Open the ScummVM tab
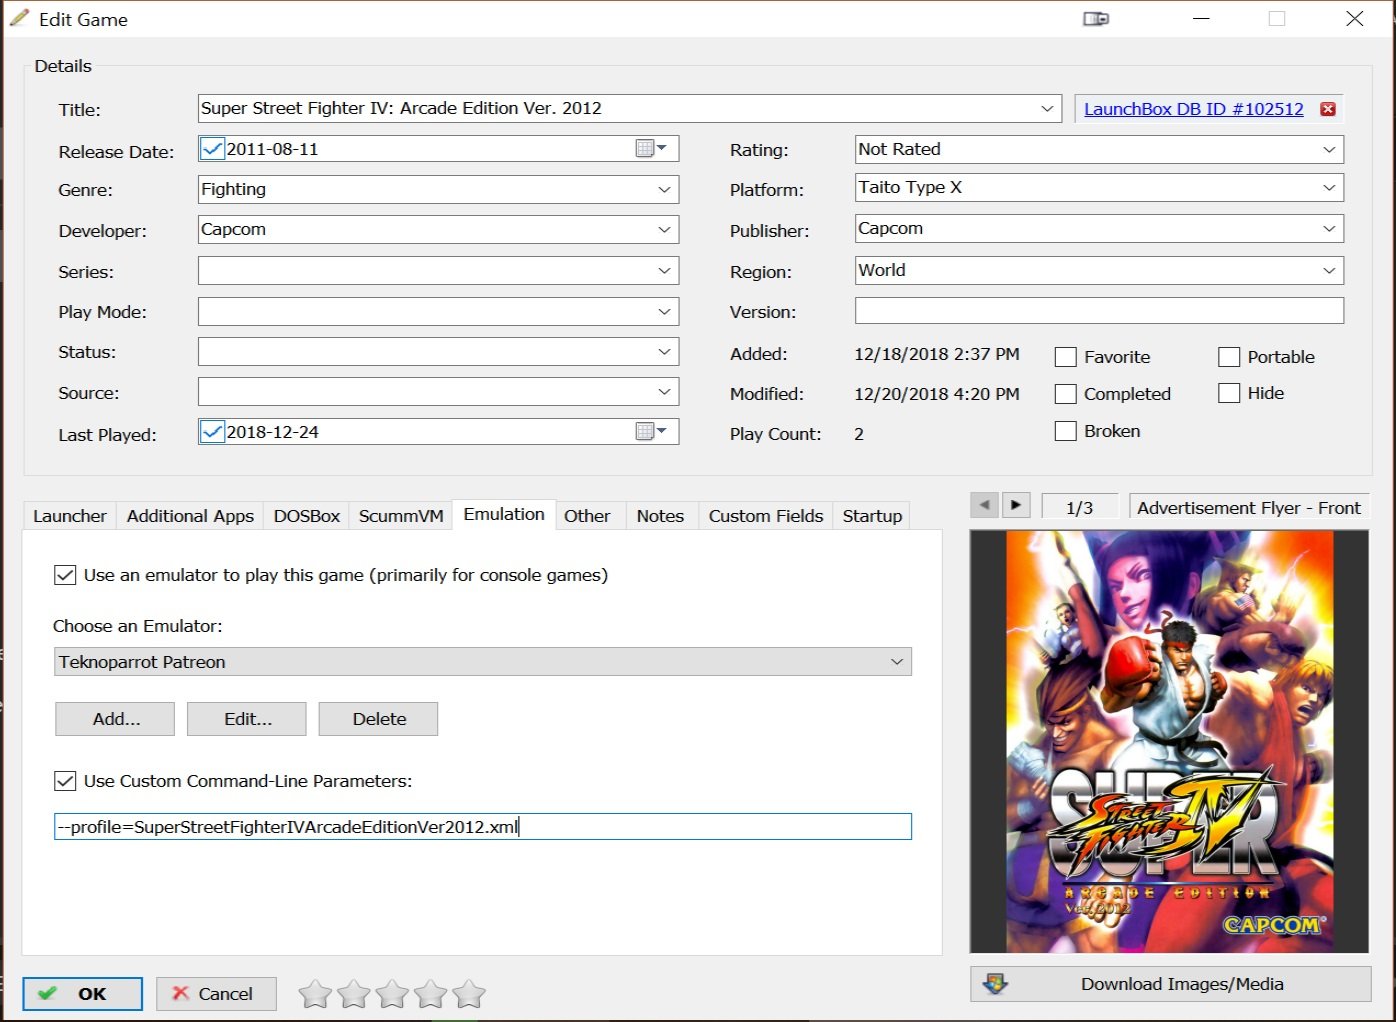The image size is (1396, 1022). coord(401,516)
